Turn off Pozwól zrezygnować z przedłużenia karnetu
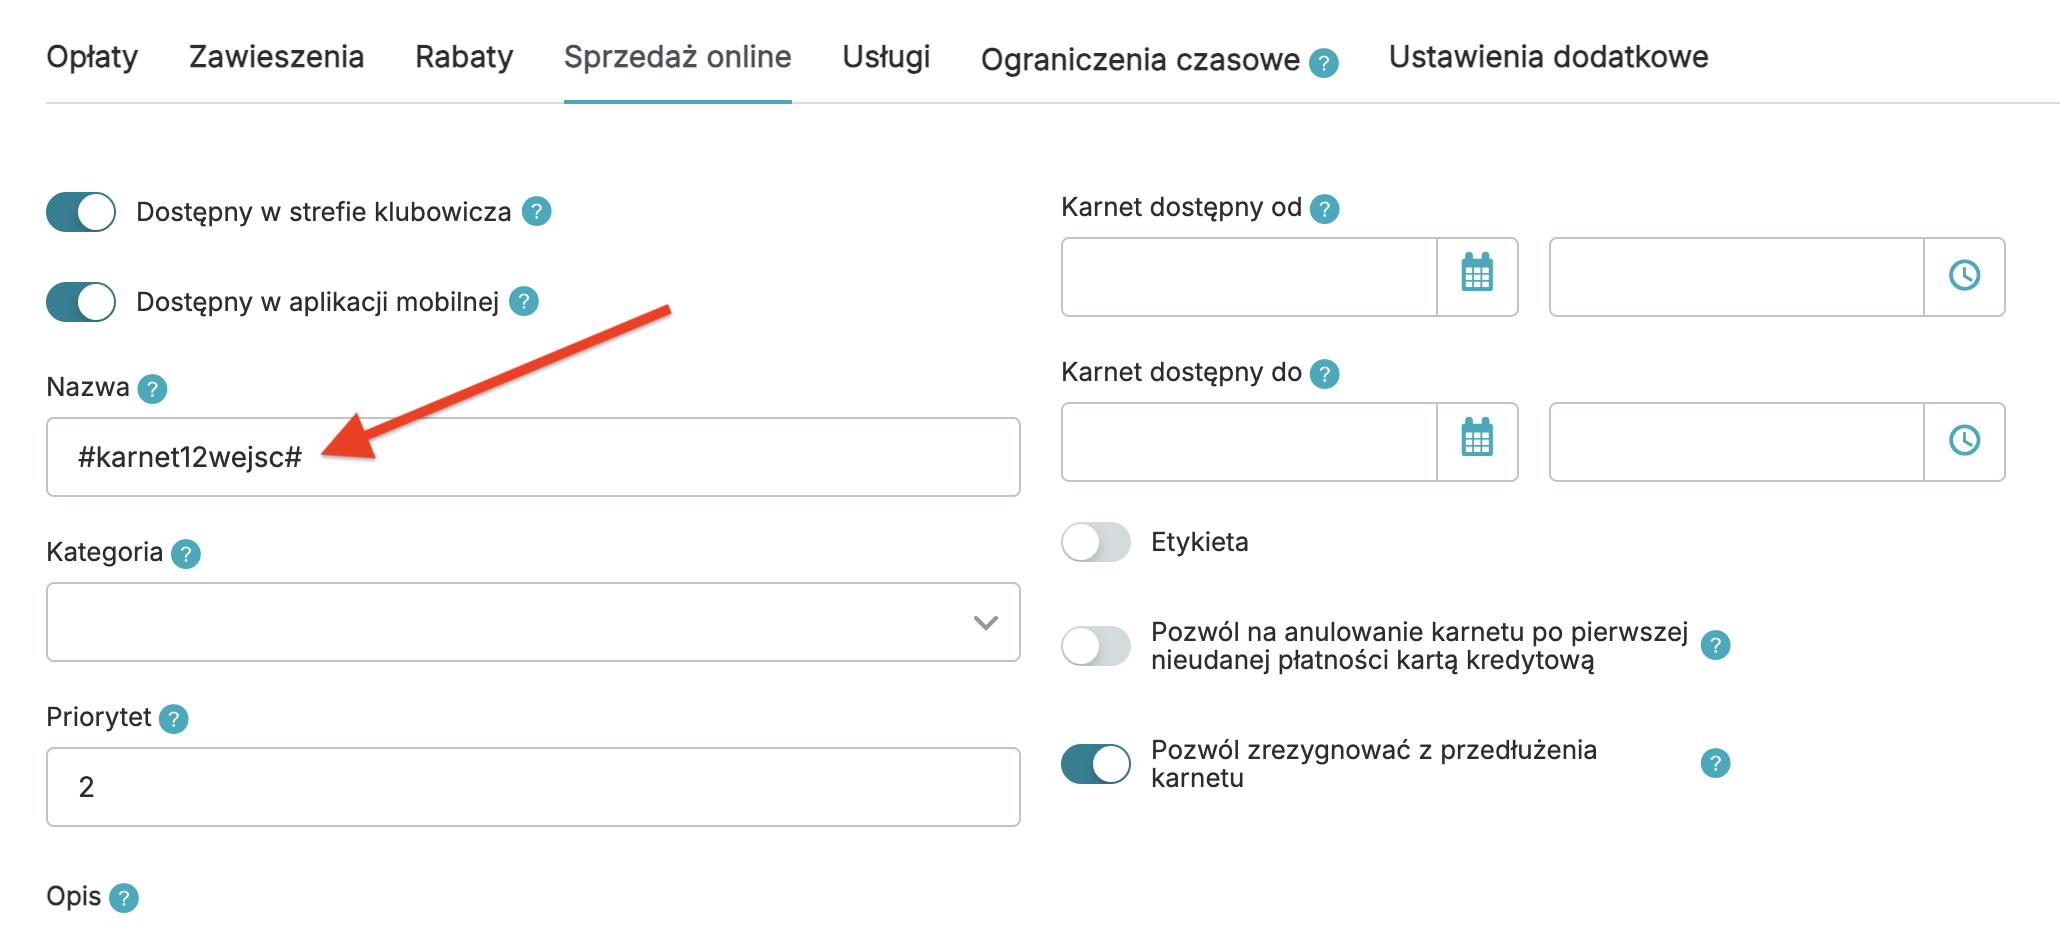 (1096, 764)
